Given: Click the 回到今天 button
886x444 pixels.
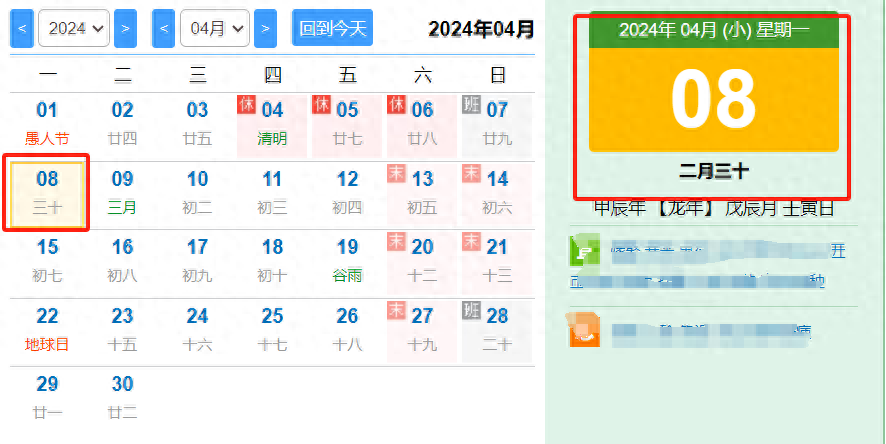Looking at the screenshot, I should coord(333,28).
